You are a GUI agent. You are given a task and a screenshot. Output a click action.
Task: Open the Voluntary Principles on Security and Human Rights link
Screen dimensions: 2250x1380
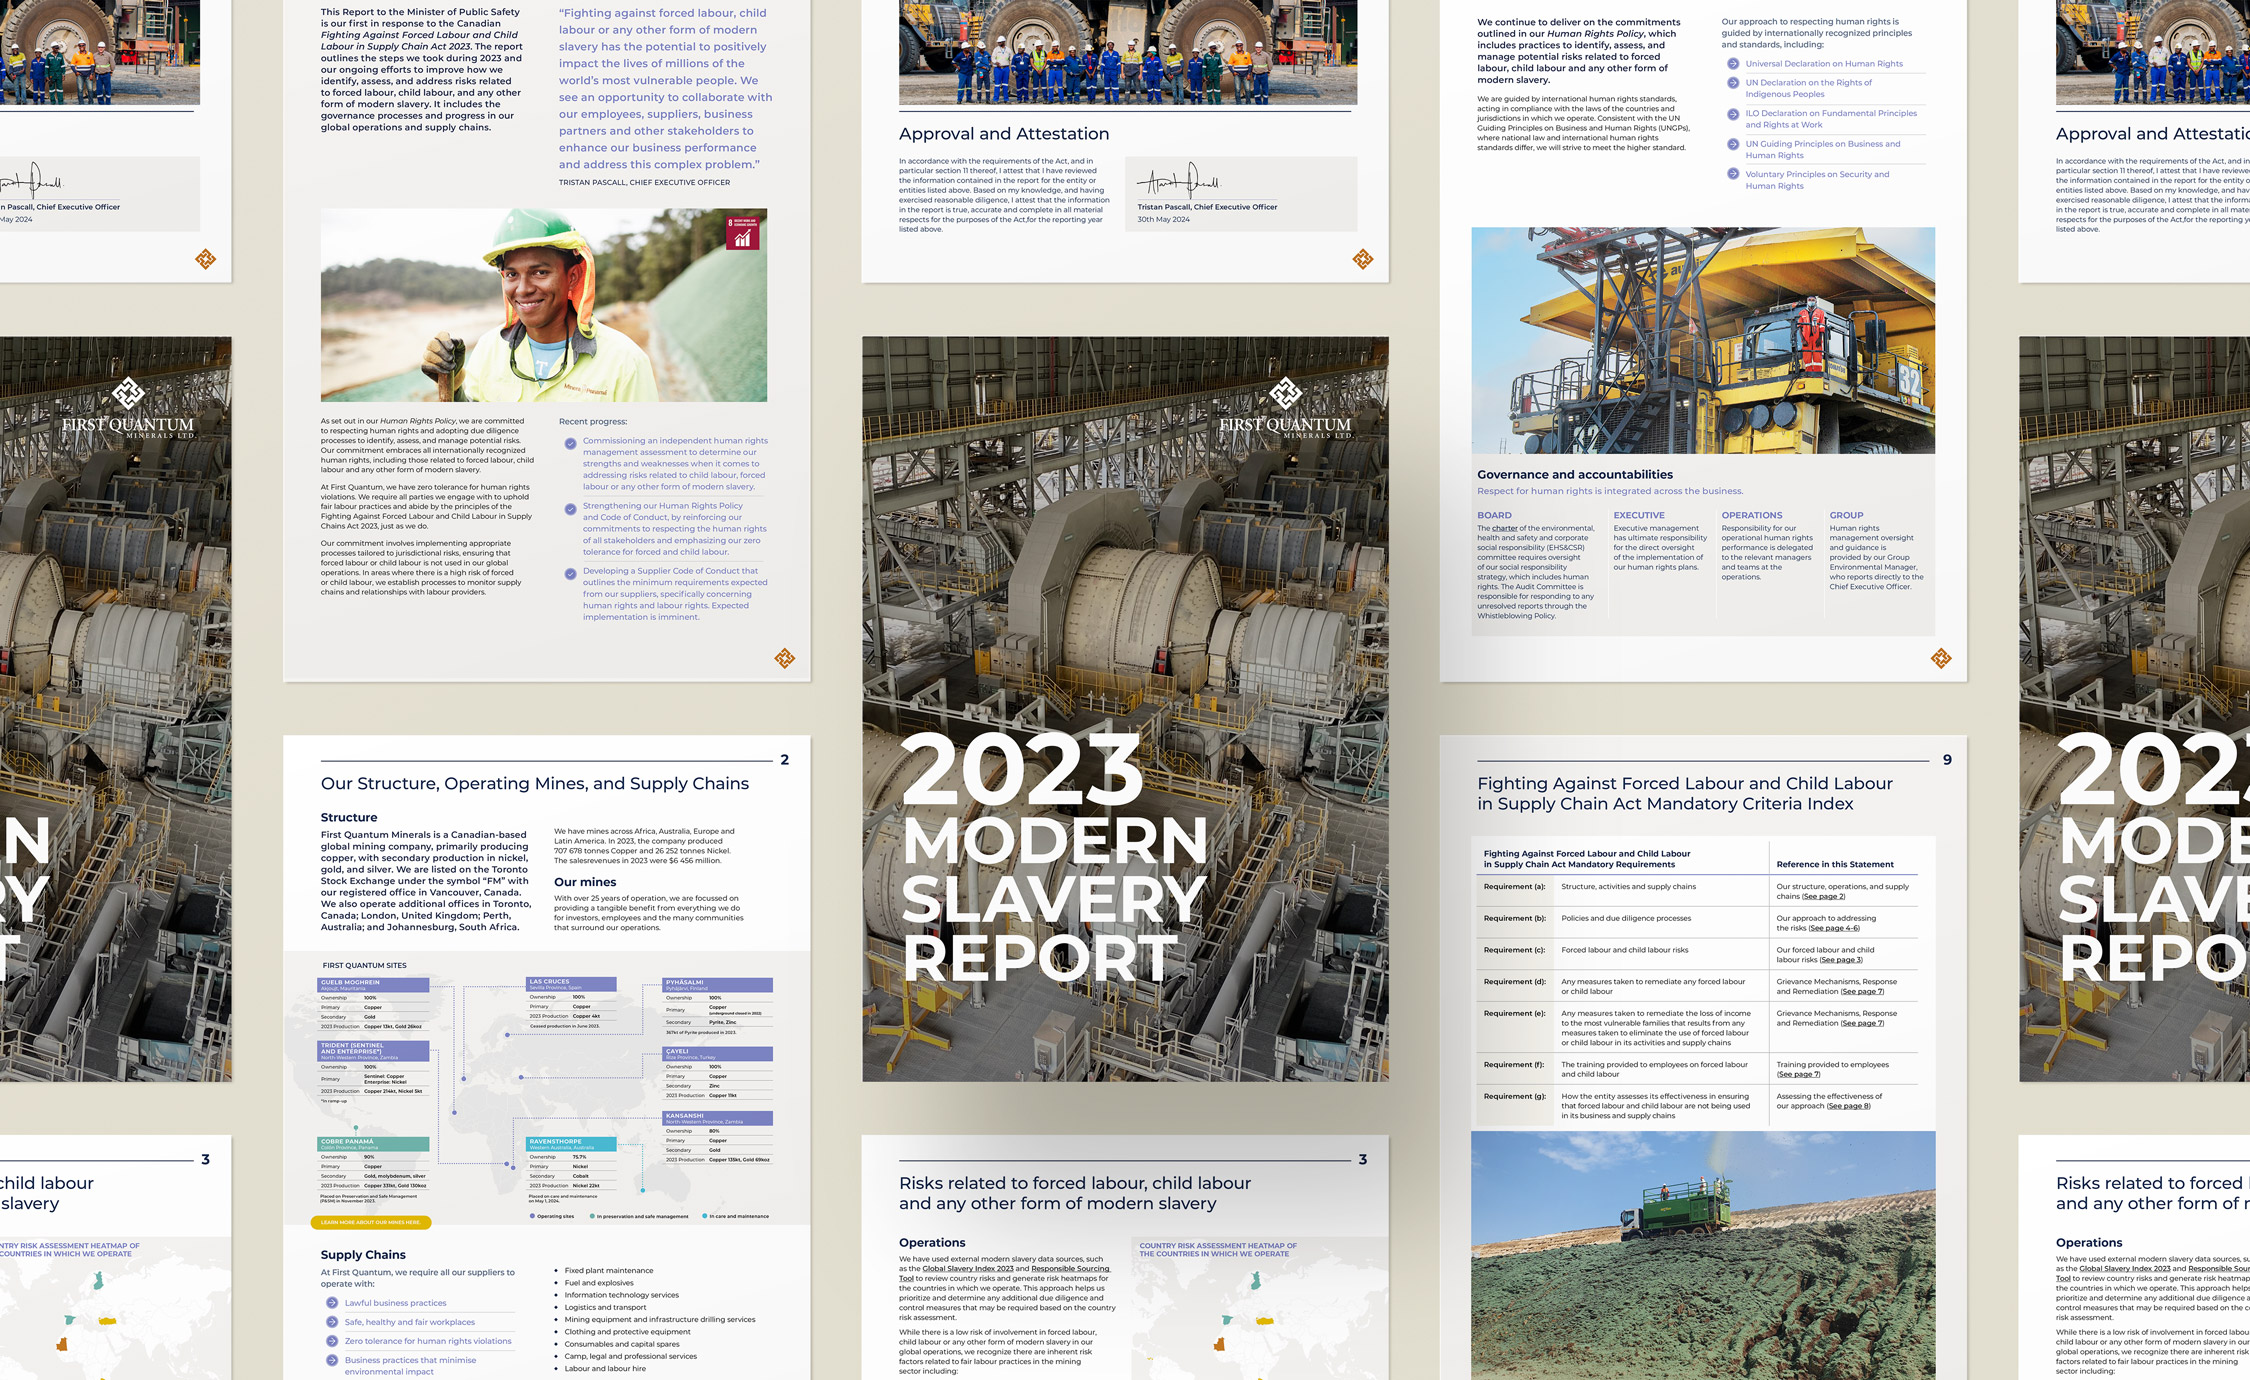coord(1817,180)
